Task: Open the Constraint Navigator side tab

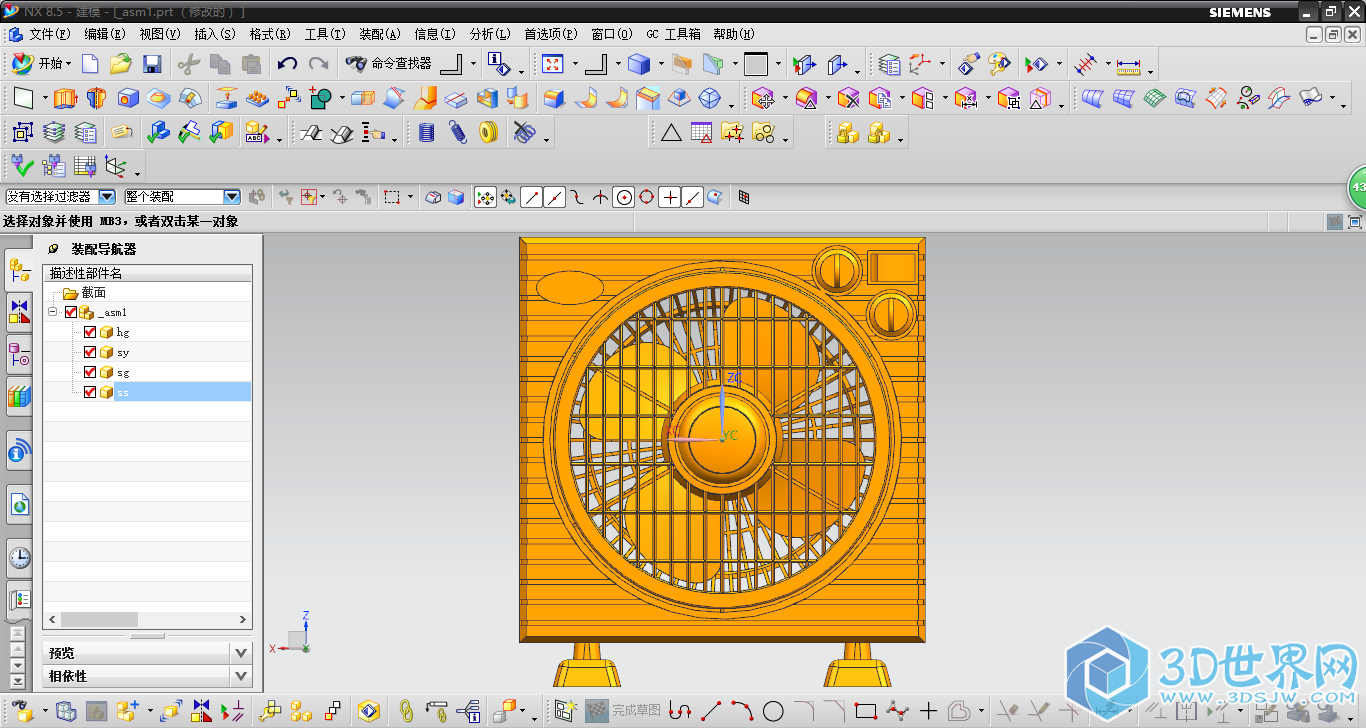Action: [x=19, y=311]
